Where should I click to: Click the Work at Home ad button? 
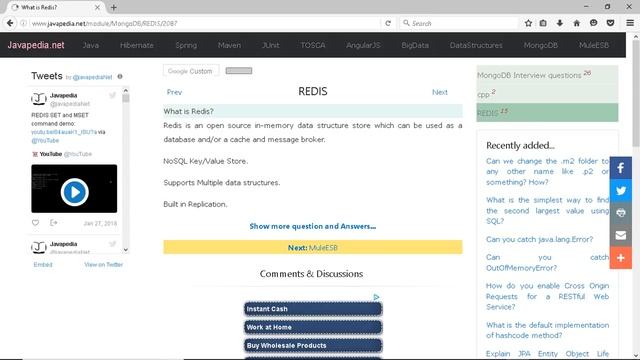[x=313, y=327]
